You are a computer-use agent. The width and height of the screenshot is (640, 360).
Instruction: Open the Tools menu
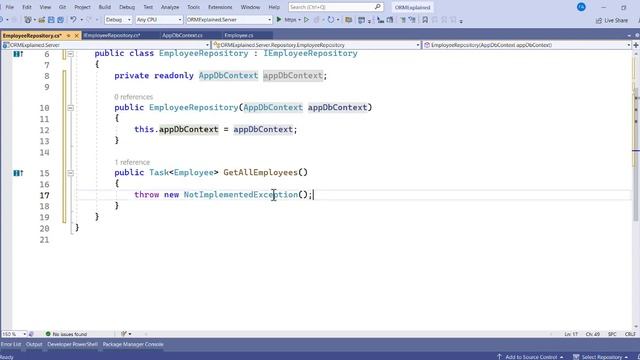[193, 7]
